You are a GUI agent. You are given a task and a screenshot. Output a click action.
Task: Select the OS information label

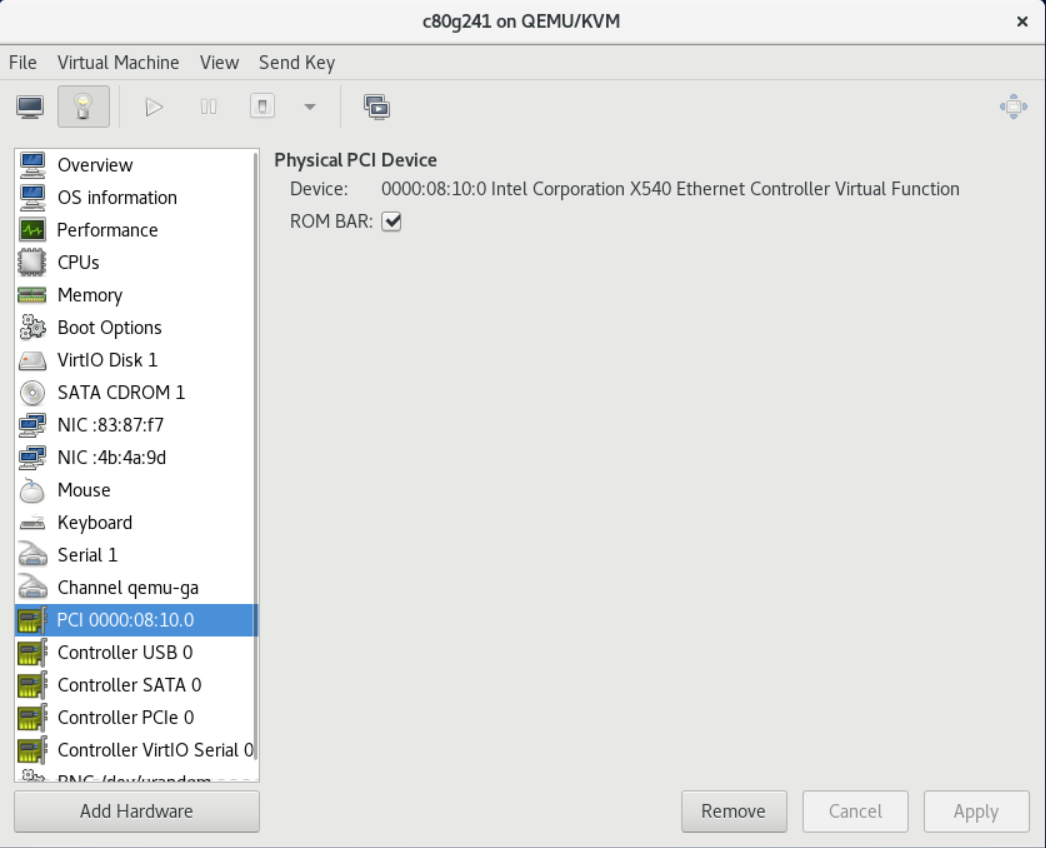(x=117, y=197)
